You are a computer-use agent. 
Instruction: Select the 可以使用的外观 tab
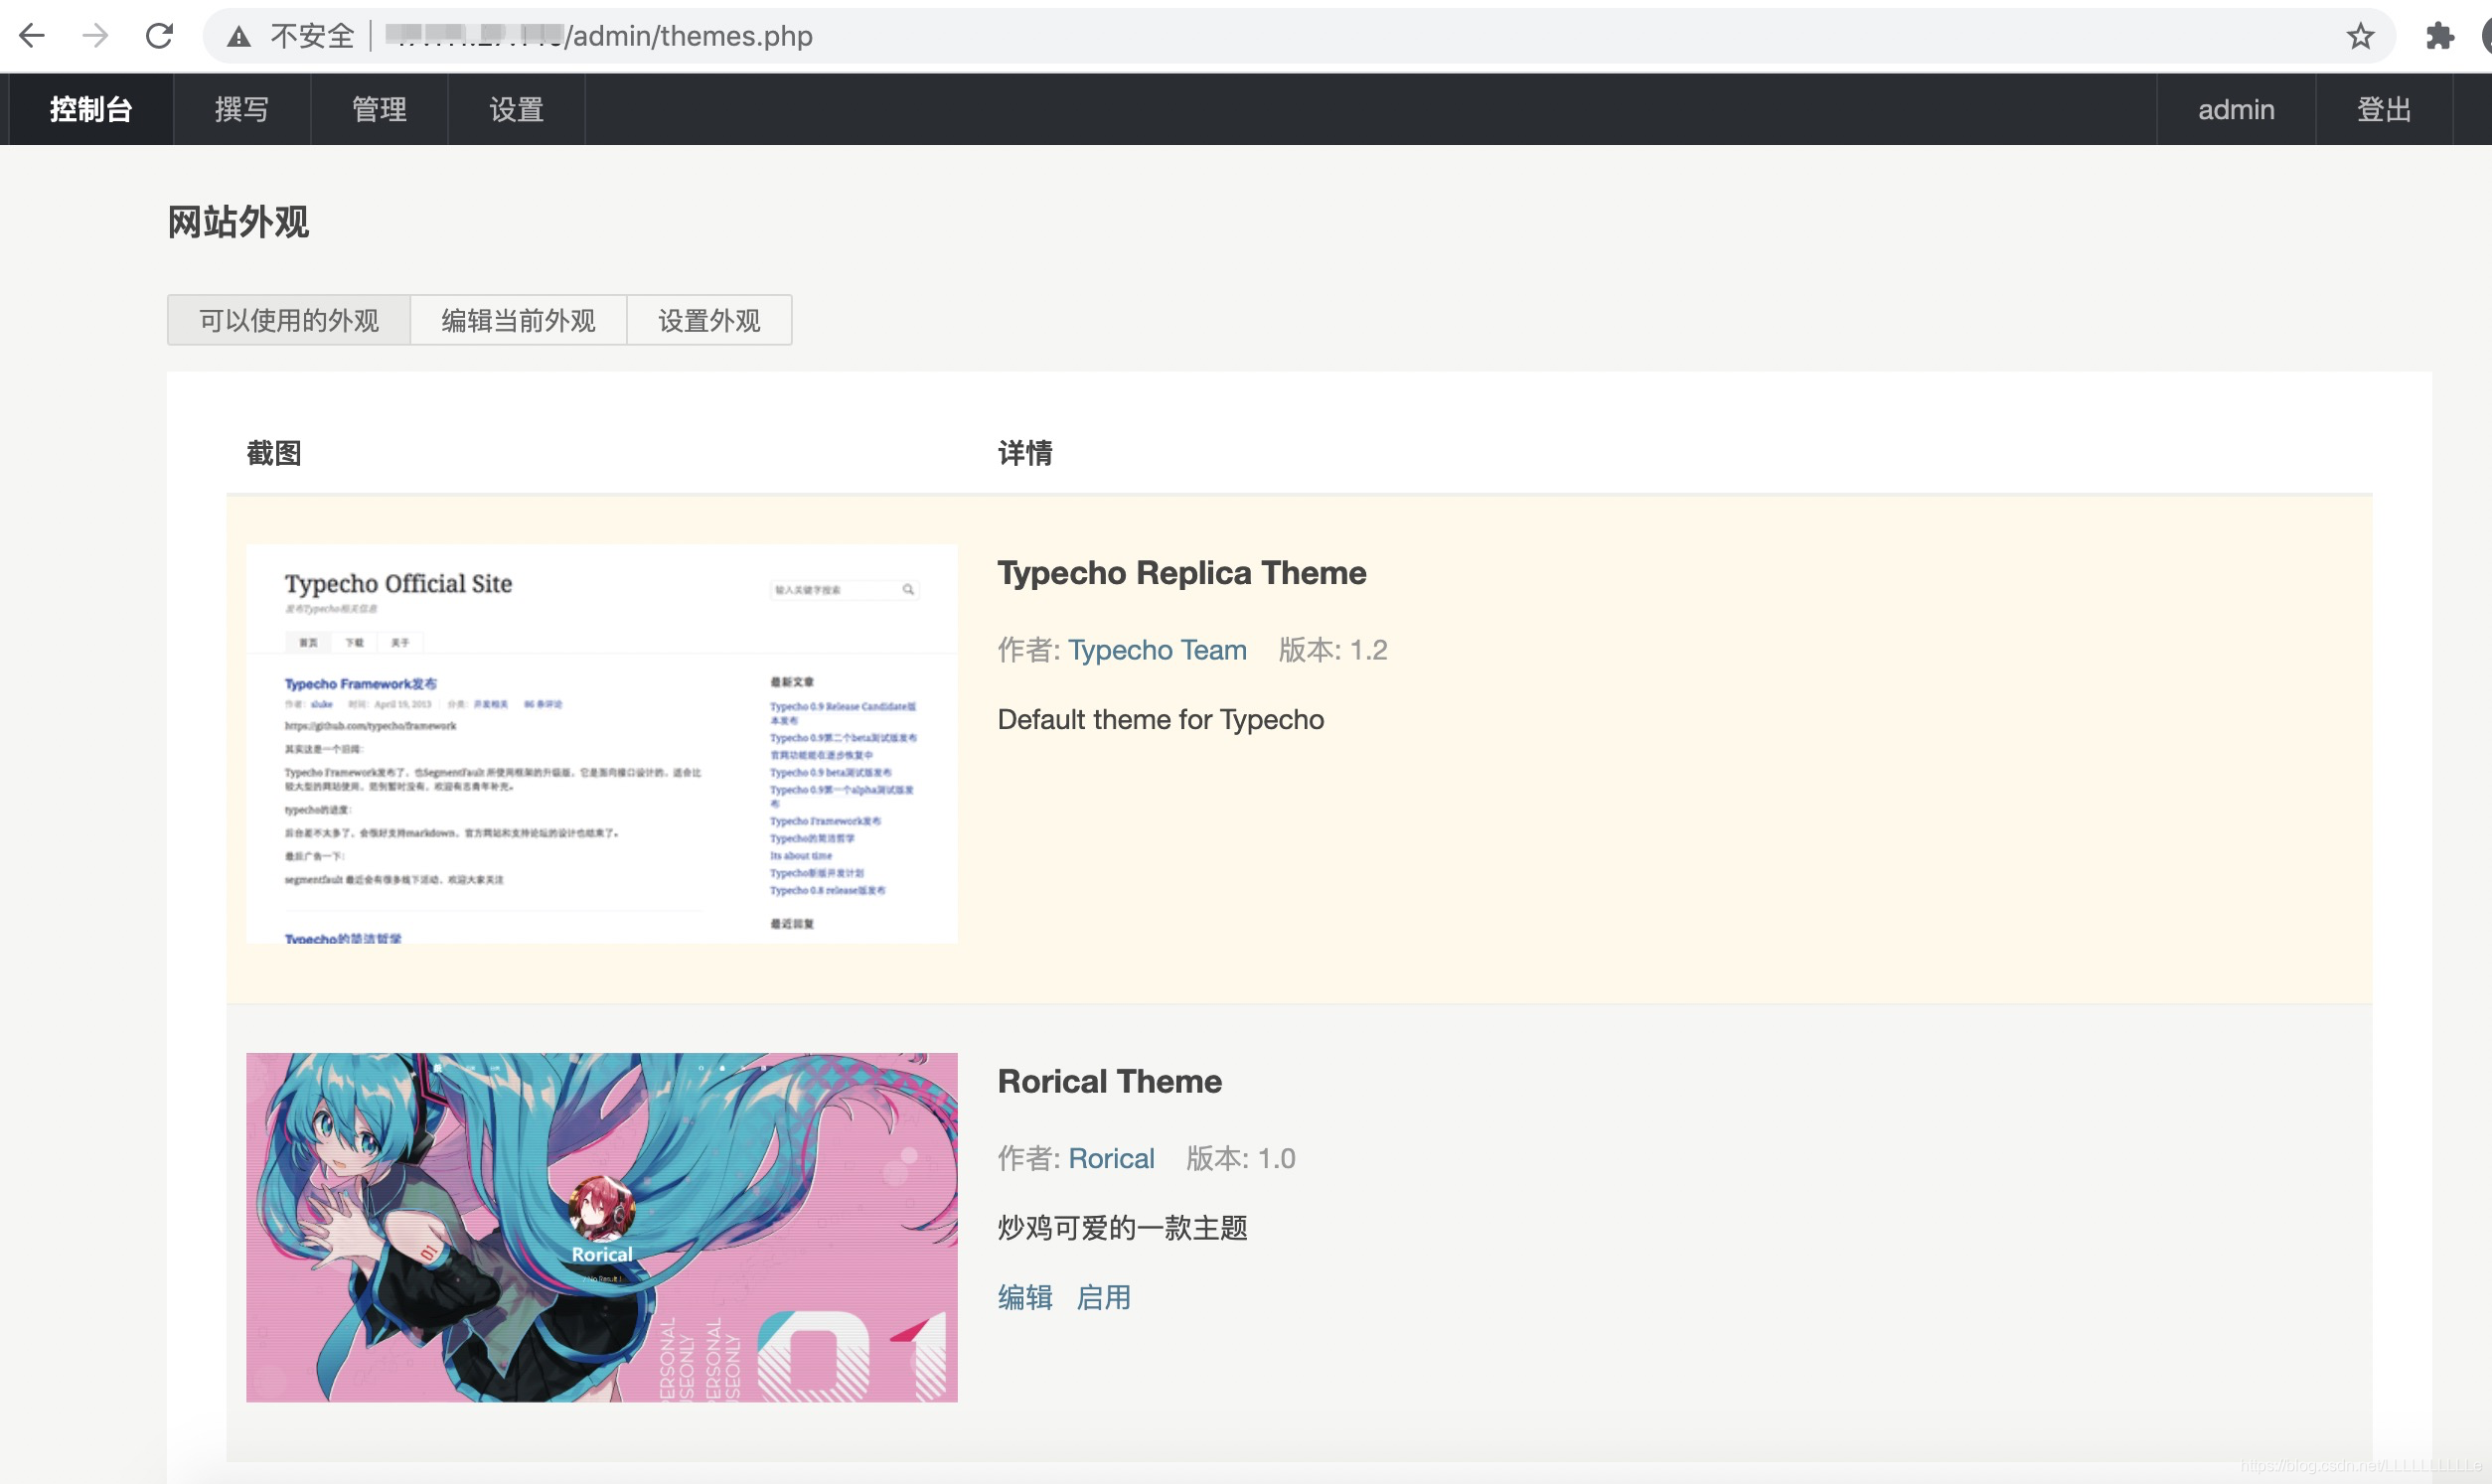[x=289, y=320]
